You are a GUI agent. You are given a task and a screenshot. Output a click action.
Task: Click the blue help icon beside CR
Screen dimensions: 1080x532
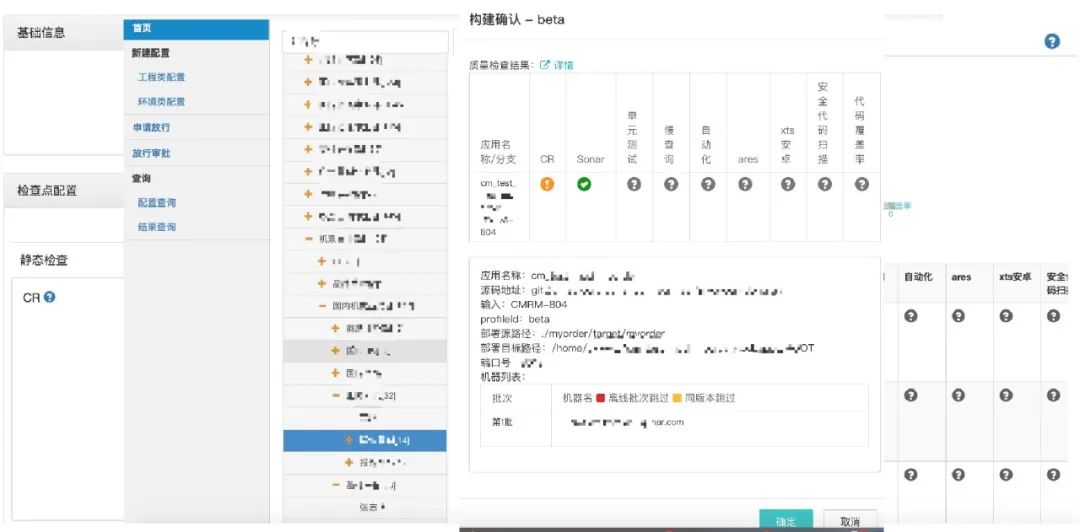(50, 297)
